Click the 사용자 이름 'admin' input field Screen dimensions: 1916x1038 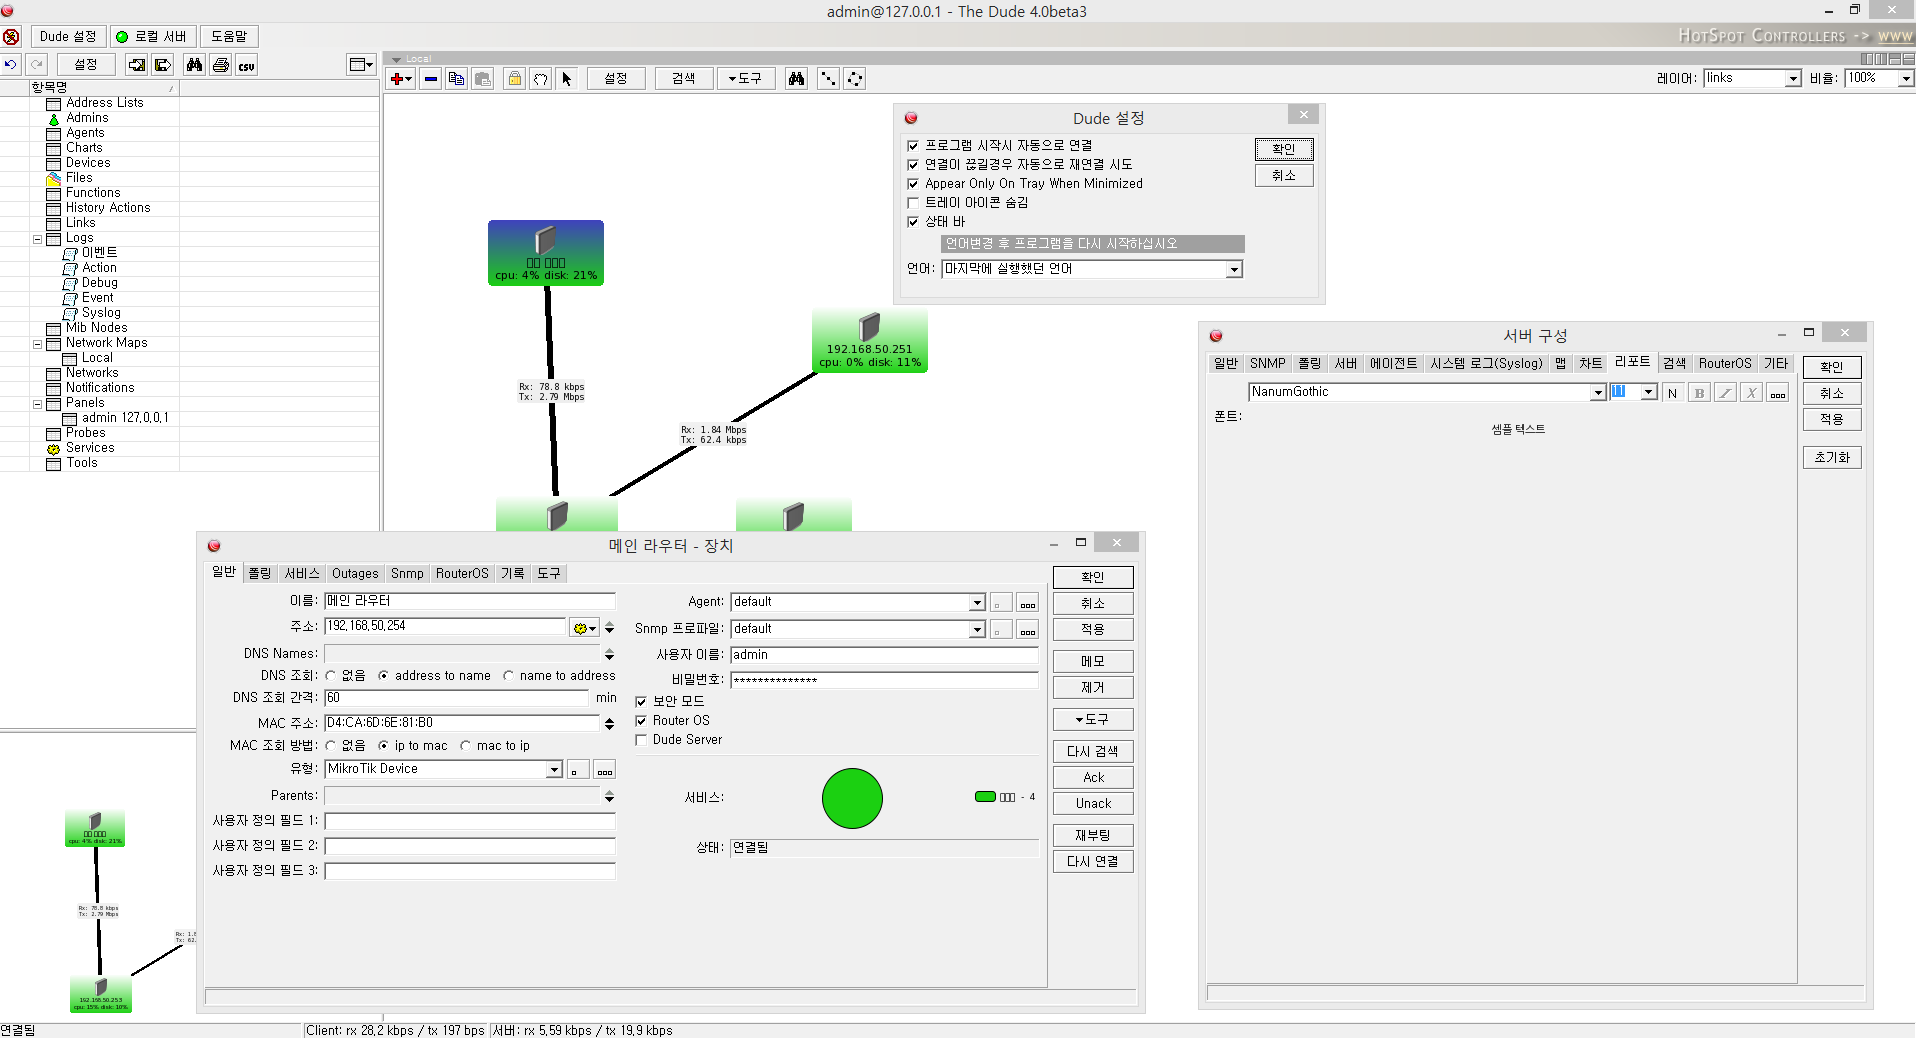point(884,655)
